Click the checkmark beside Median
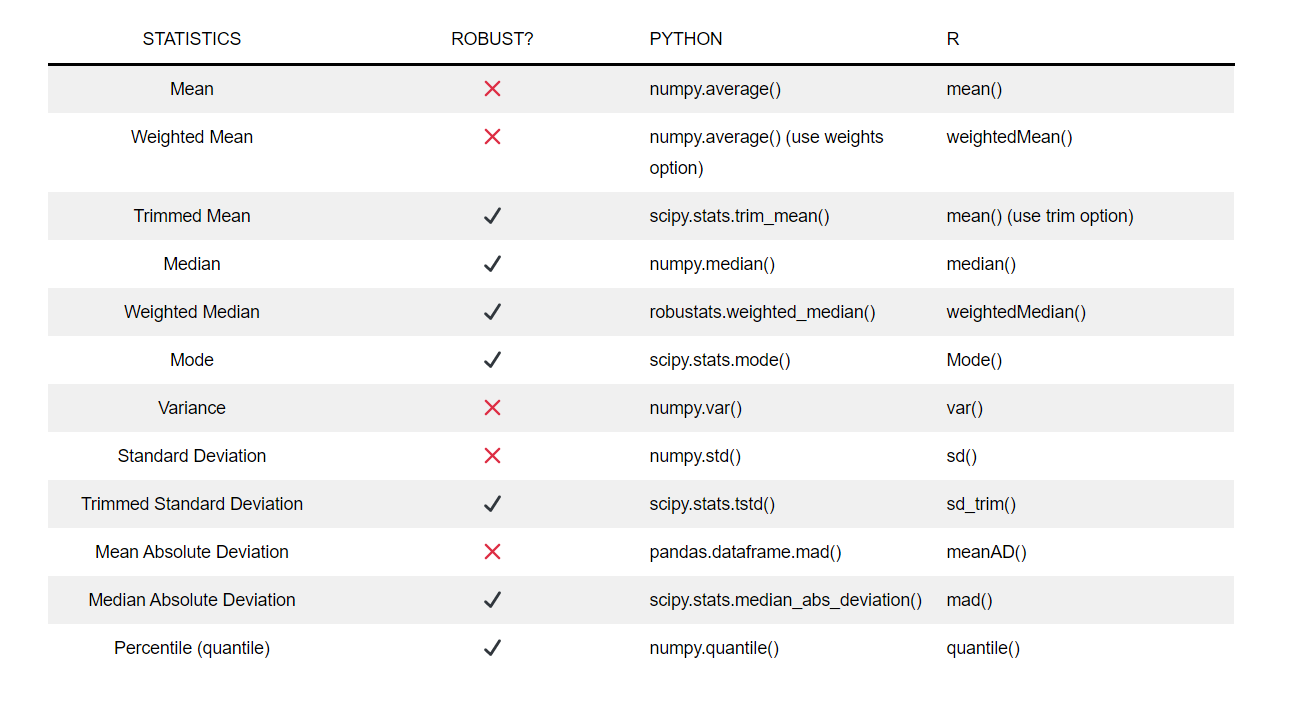The height and width of the screenshot is (703, 1298). (x=492, y=263)
